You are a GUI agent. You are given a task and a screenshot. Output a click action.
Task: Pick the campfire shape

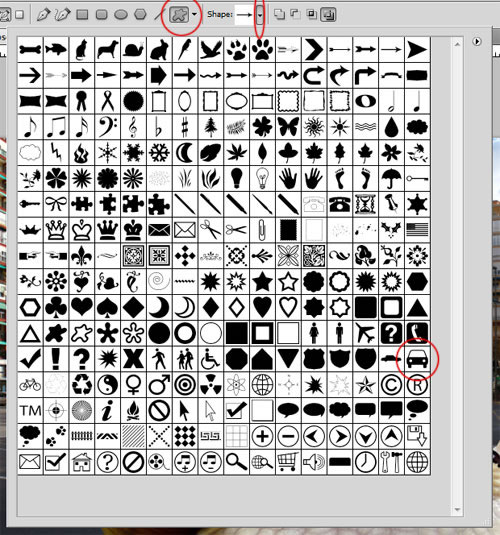click(133, 411)
